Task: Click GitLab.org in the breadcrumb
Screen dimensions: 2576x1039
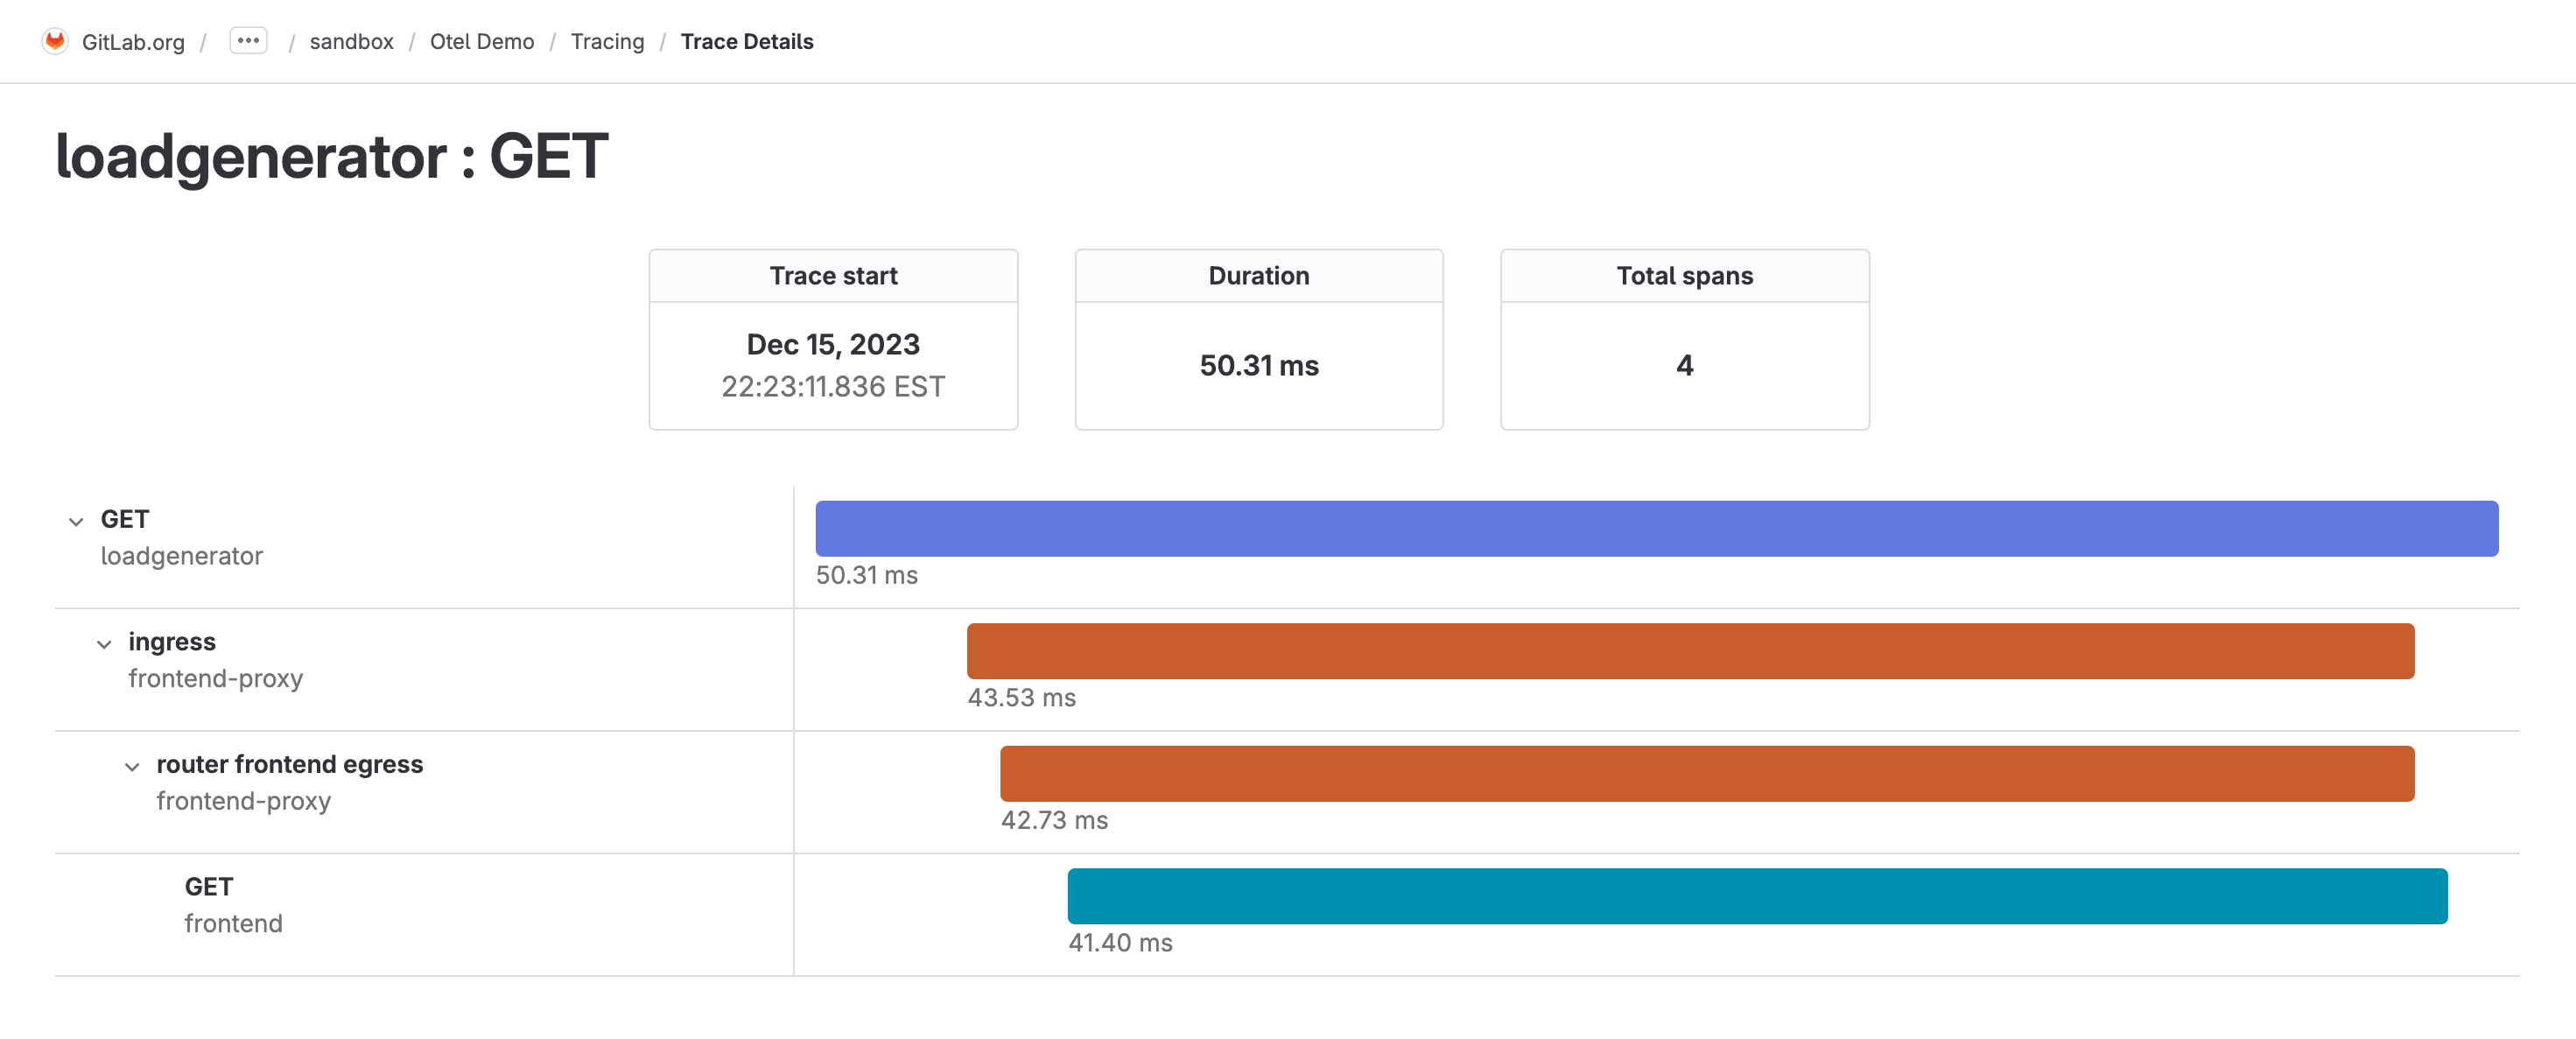Action: [134, 41]
